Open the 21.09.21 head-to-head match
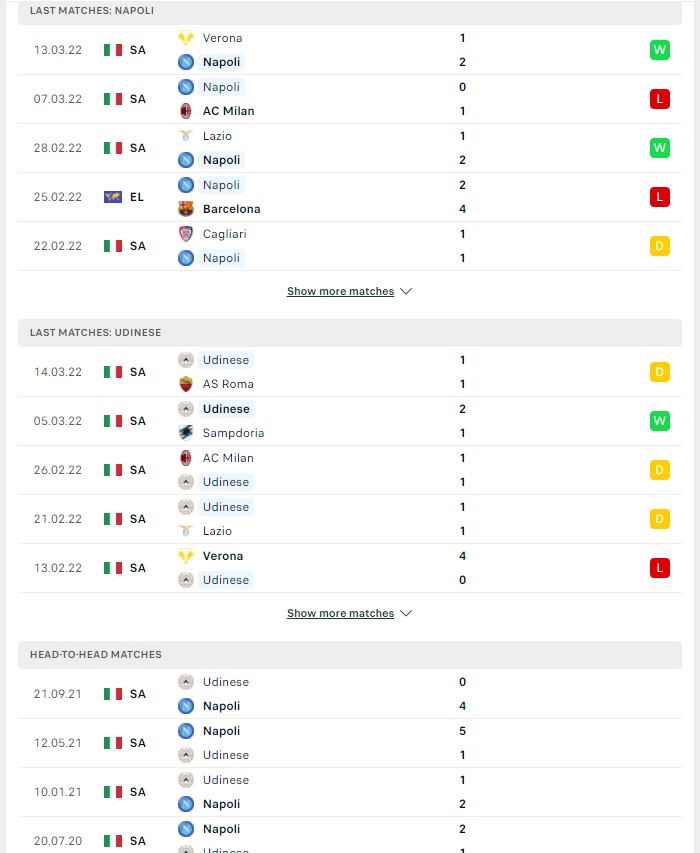Image resolution: width=700 pixels, height=853 pixels. click(x=350, y=694)
